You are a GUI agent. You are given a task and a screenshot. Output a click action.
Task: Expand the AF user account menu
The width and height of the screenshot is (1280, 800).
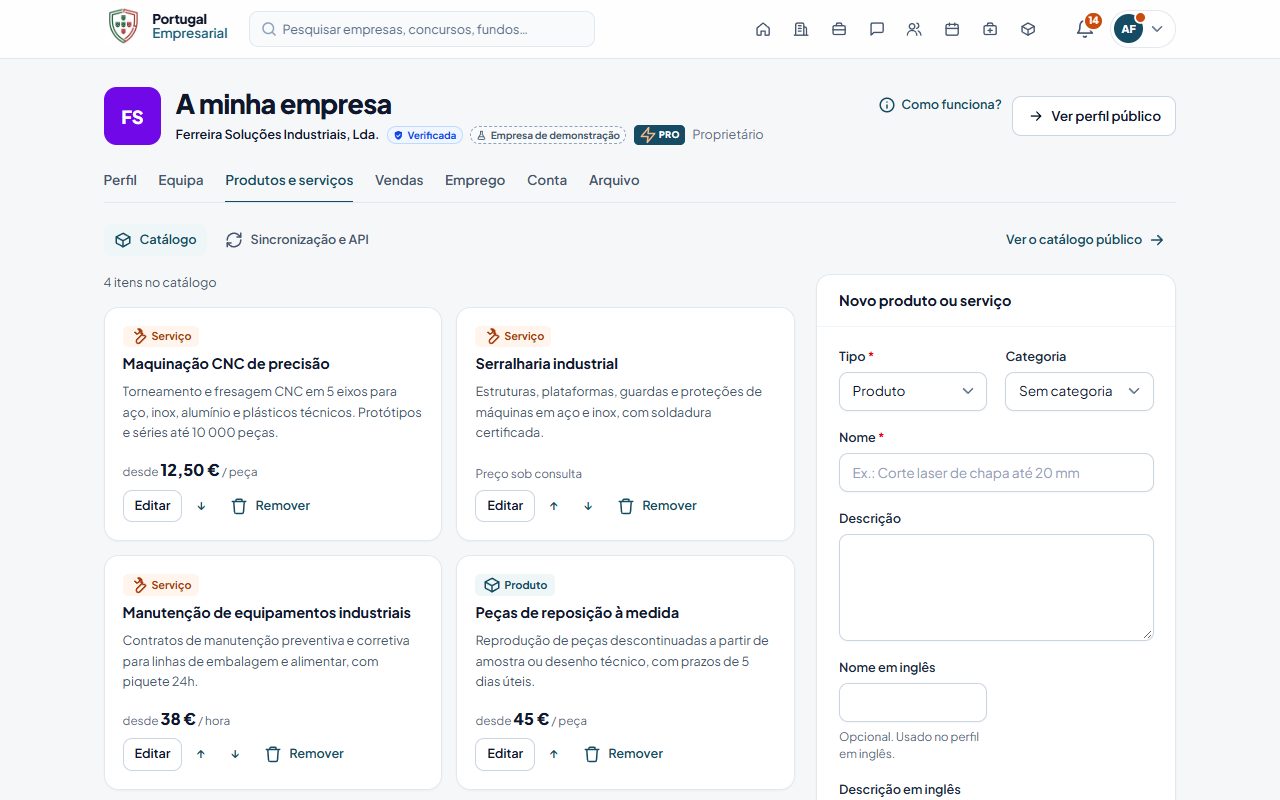pyautogui.click(x=1142, y=29)
